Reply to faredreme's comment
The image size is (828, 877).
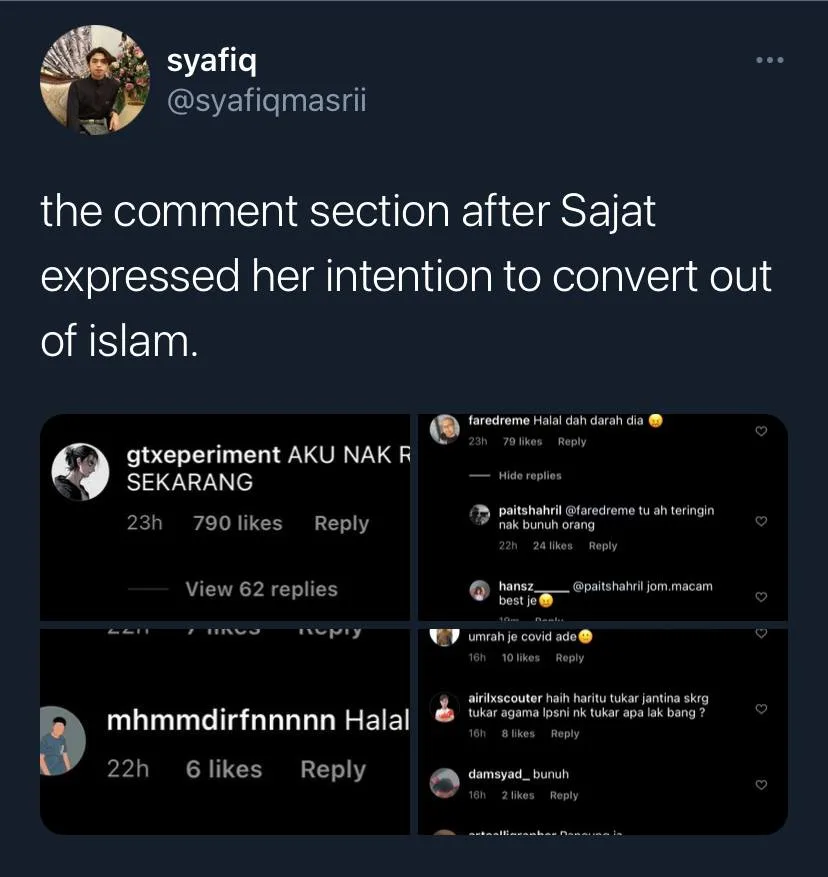(x=572, y=442)
